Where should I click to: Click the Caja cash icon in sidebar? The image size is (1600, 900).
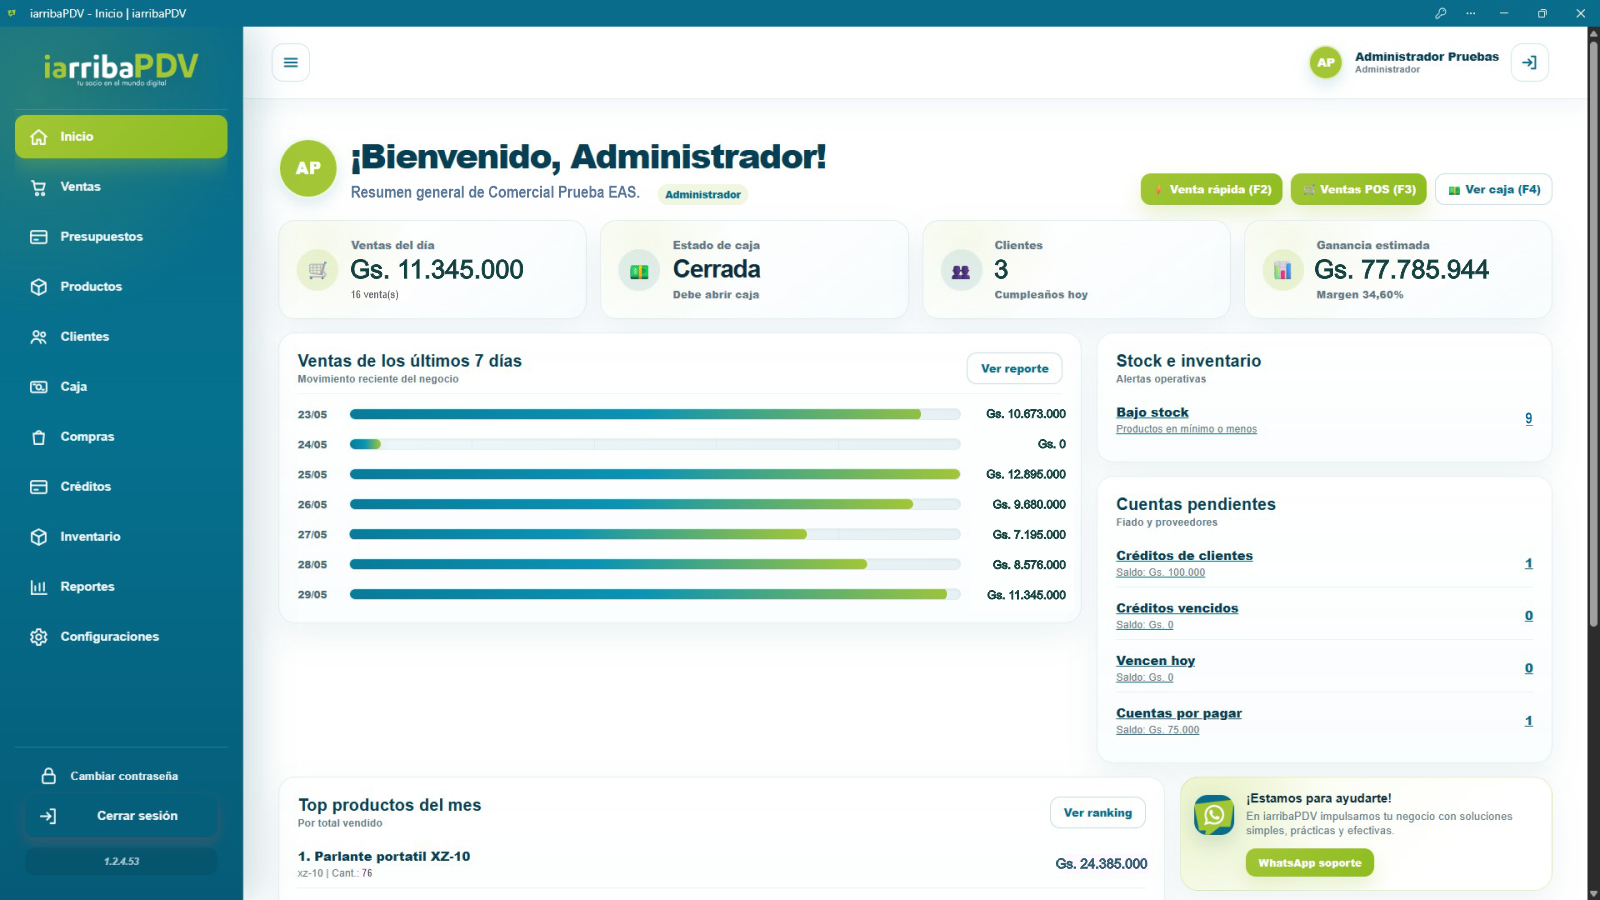point(39,387)
